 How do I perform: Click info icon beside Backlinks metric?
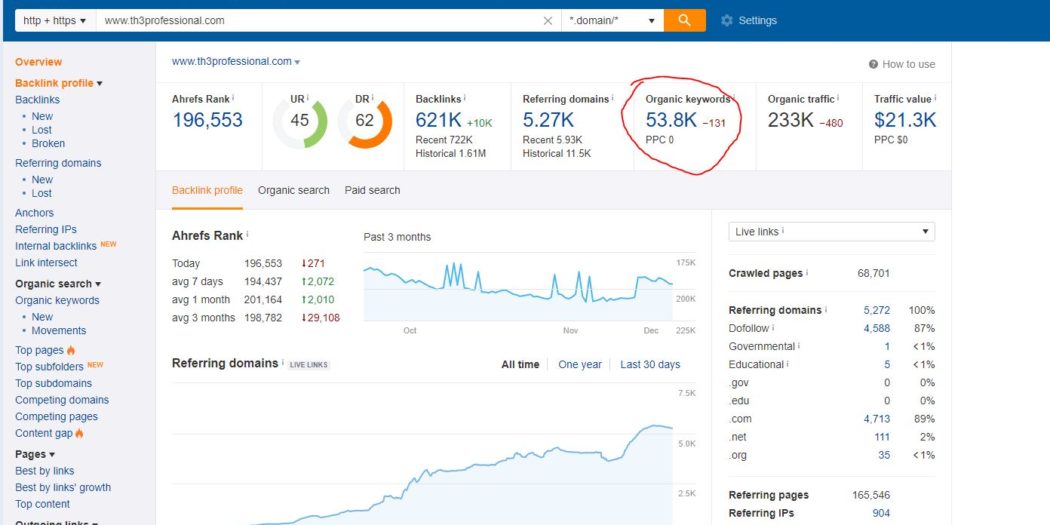point(465,98)
